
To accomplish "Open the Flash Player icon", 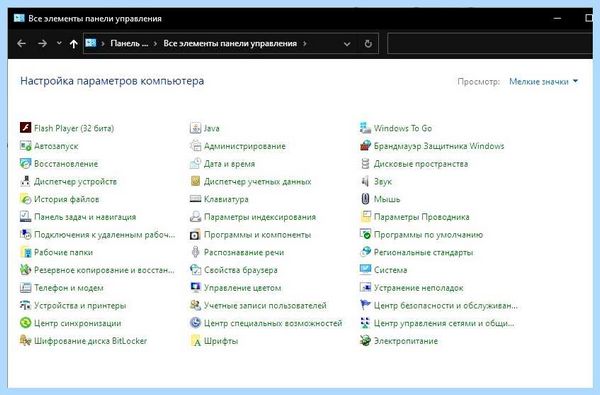I will [25, 128].
